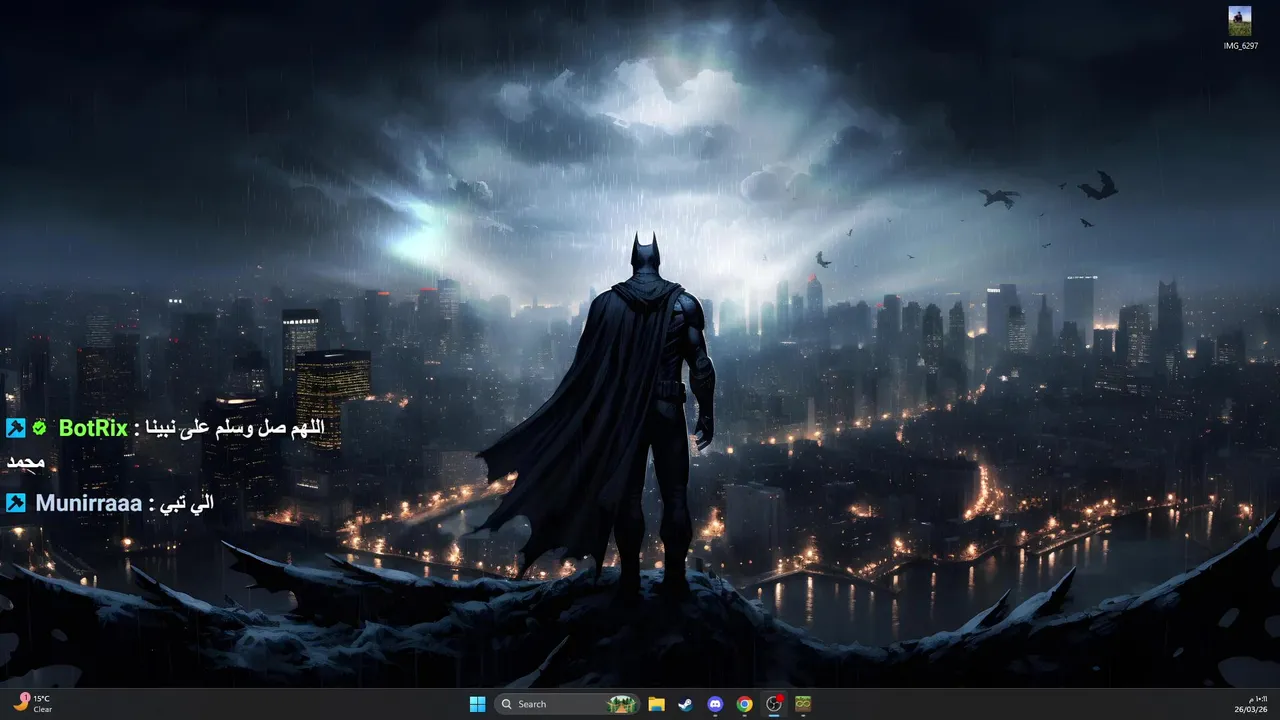Open the green infinity app in taskbar
Screen dimensions: 1280x720
pos(802,704)
